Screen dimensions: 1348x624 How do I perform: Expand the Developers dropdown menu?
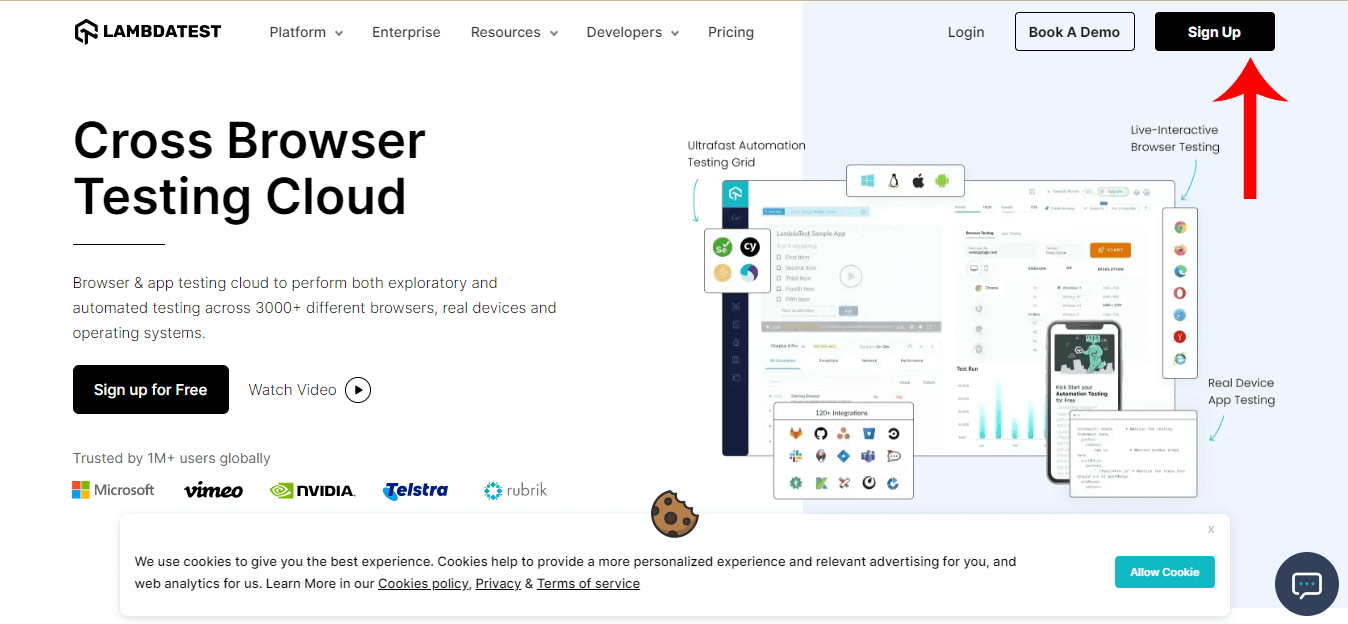633,32
